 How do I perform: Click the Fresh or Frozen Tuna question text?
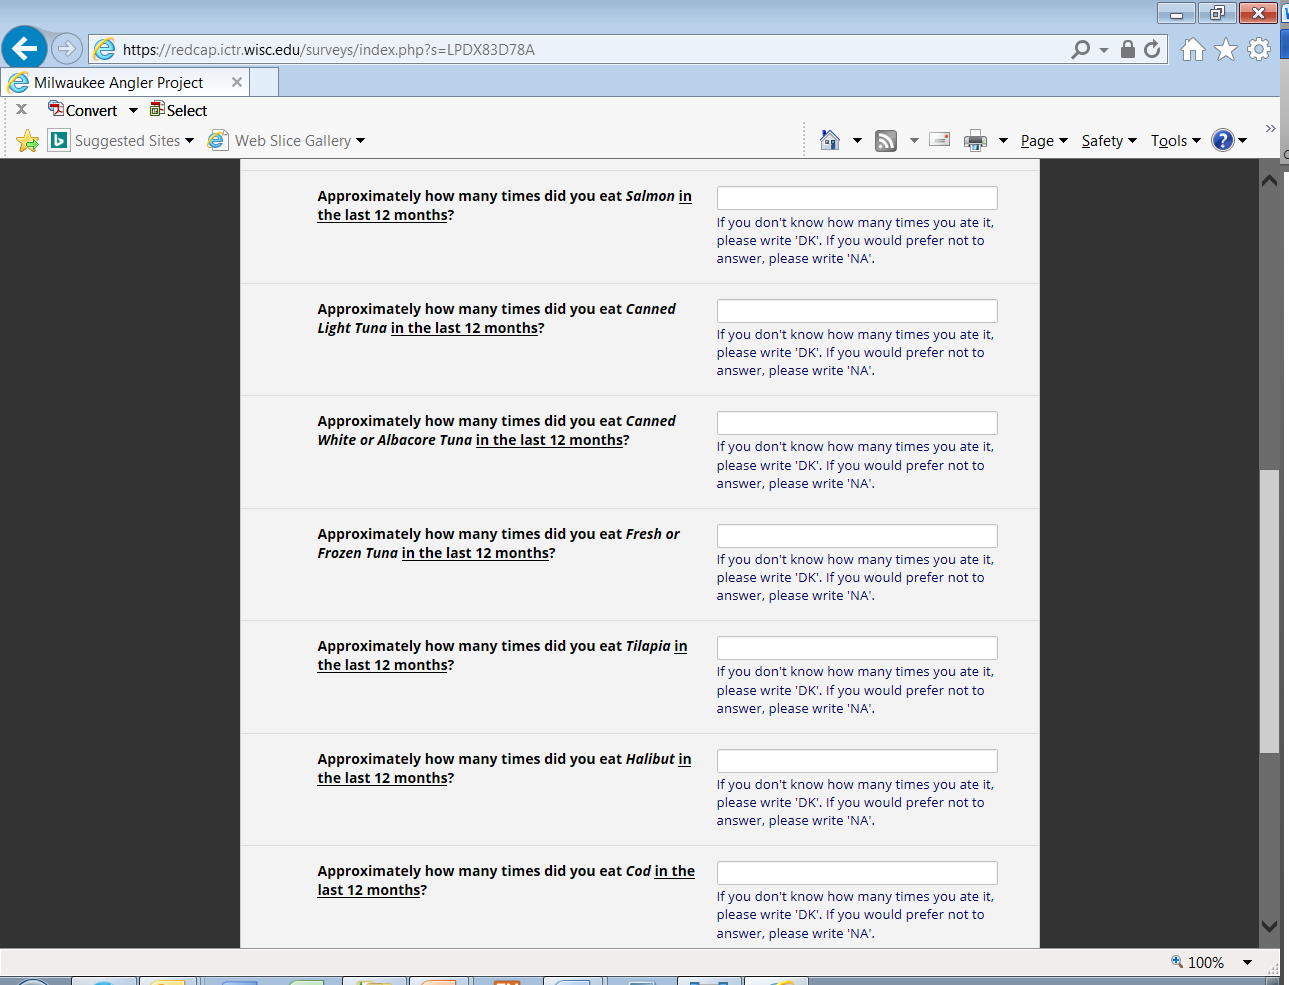498,543
